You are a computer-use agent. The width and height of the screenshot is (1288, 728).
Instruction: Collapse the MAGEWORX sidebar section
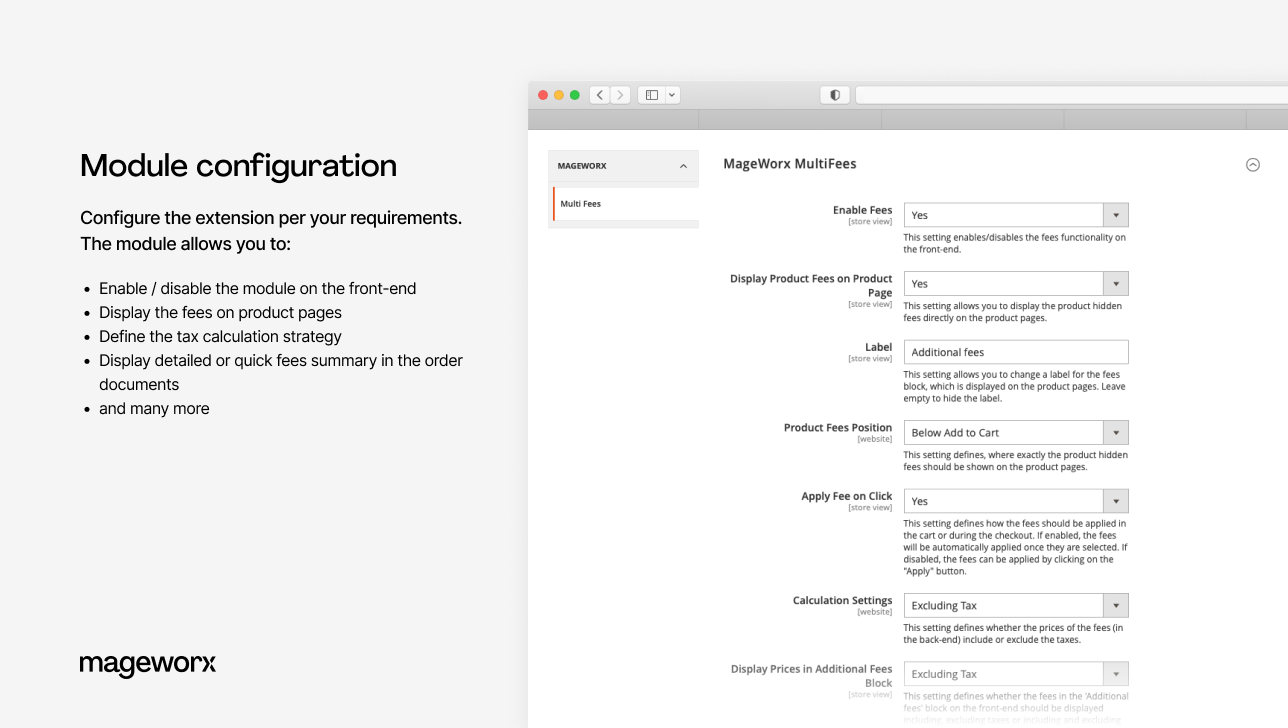point(683,166)
